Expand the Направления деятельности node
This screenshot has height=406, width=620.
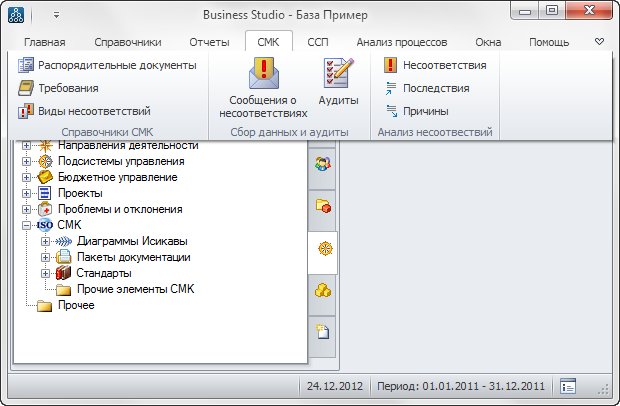click(x=26, y=145)
